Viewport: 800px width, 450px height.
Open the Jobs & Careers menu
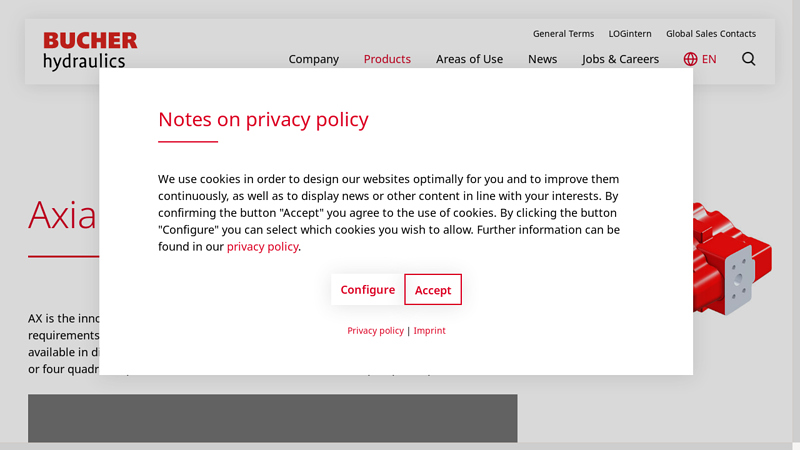620,59
